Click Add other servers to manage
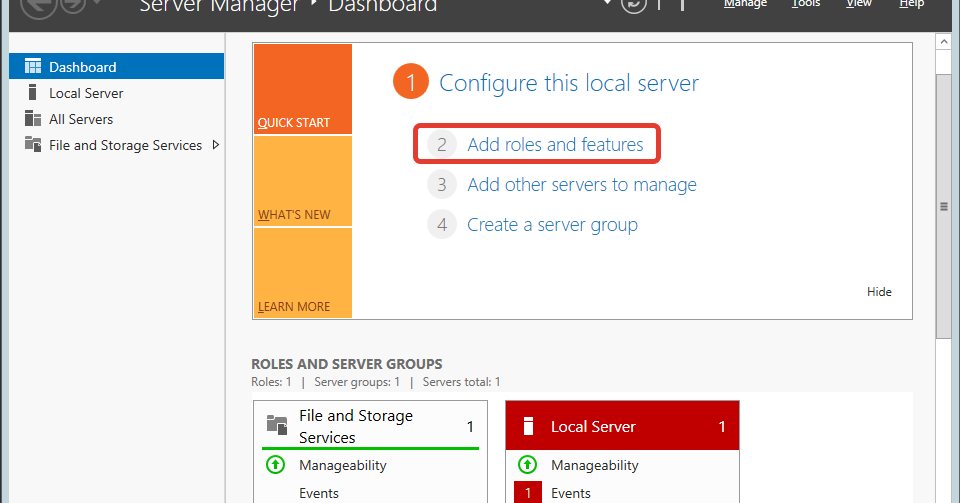Image resolution: width=960 pixels, height=503 pixels. (x=582, y=185)
